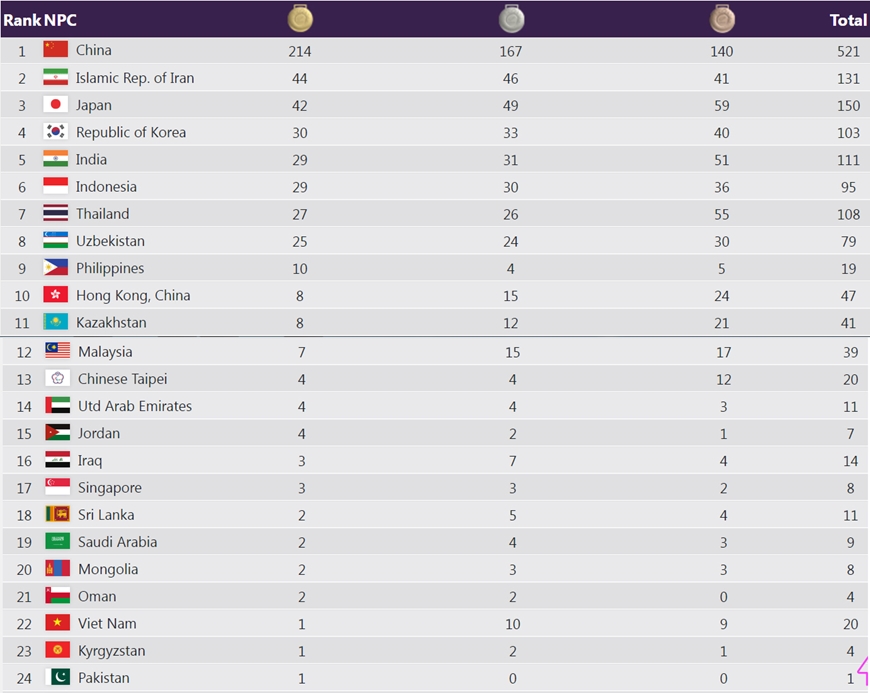
Task: Click the Total column header
Action: [848, 20]
